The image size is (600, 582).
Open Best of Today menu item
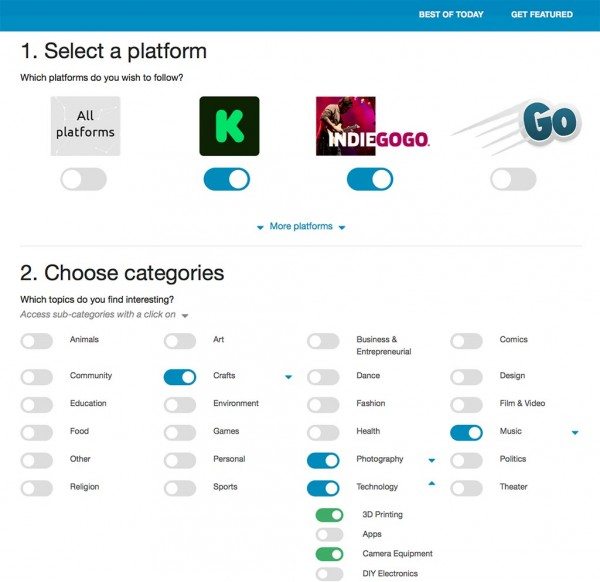(x=451, y=15)
